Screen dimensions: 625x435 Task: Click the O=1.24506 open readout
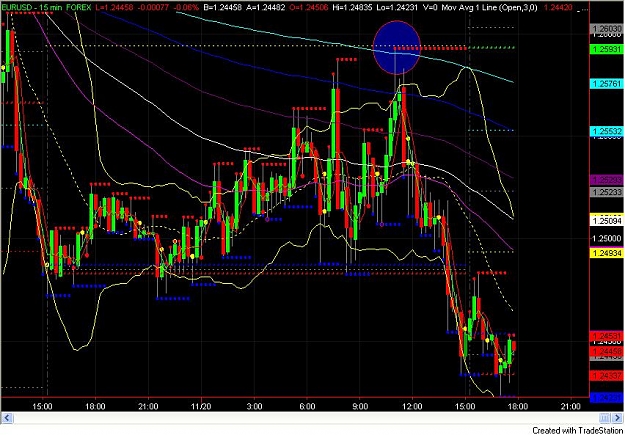tap(307, 6)
